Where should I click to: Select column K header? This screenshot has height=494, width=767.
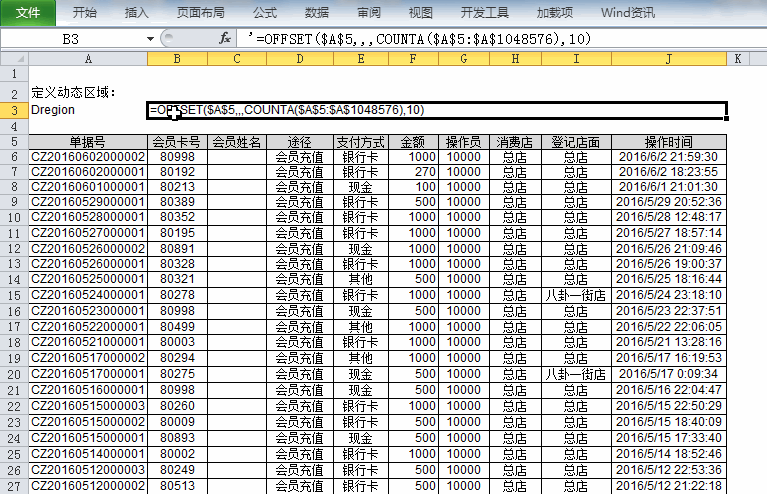(x=738, y=59)
